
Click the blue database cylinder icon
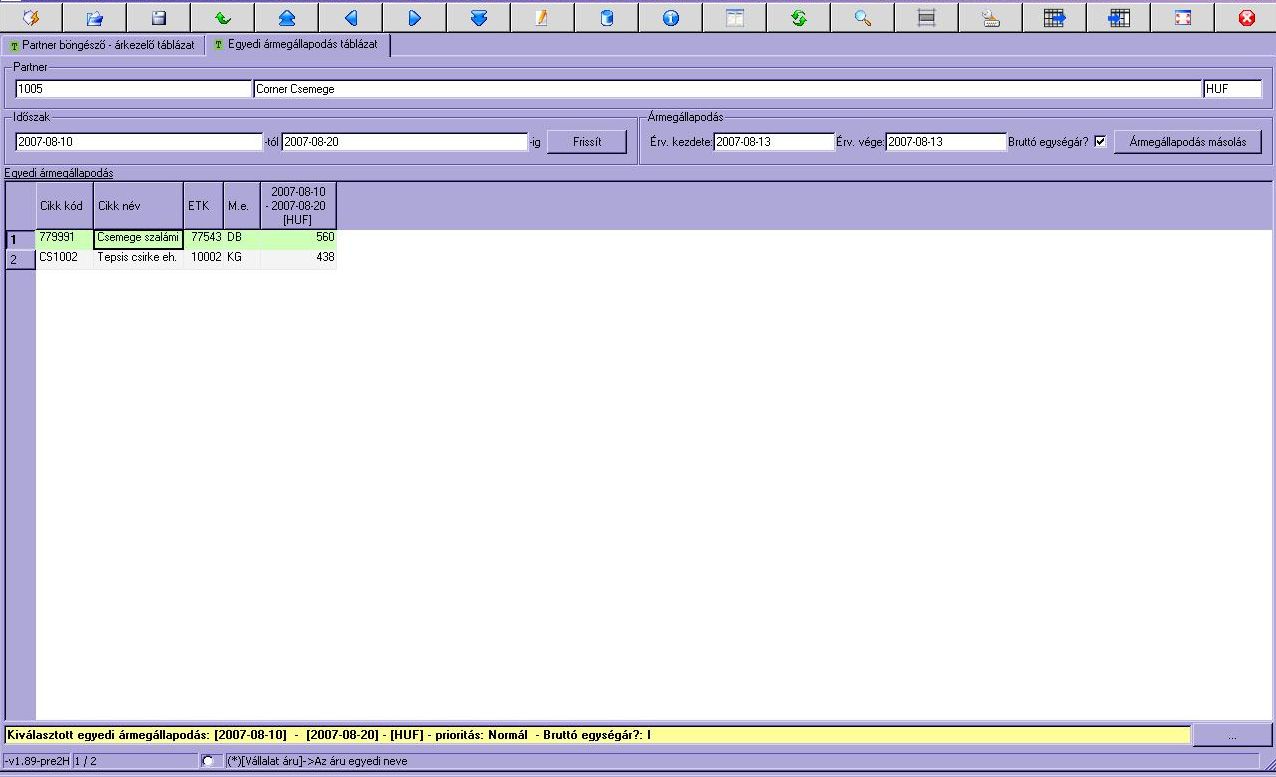pos(606,18)
